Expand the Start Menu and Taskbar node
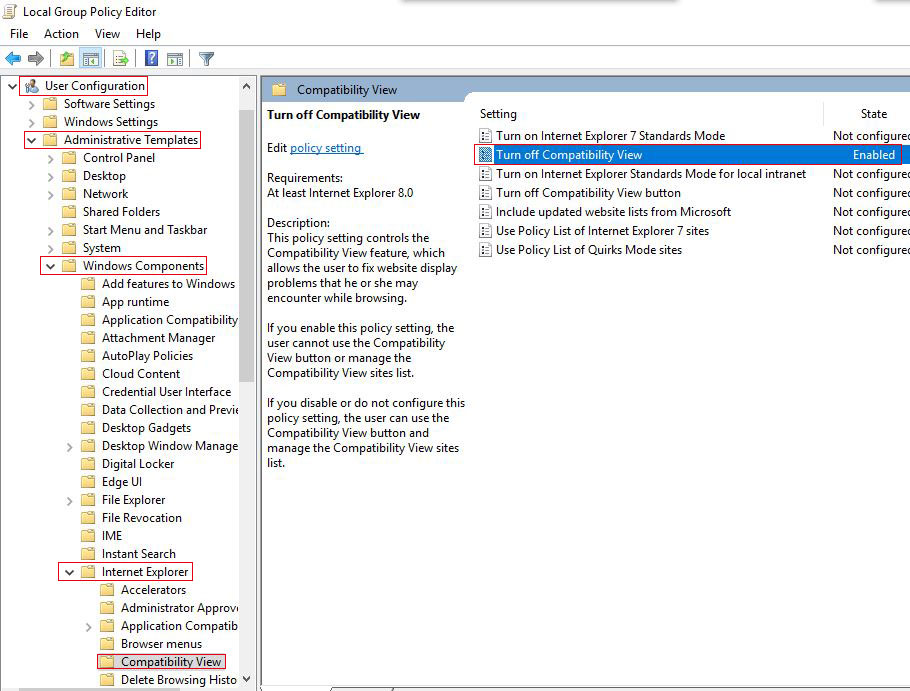Viewport: 910px width, 691px height. pyautogui.click(x=50, y=230)
